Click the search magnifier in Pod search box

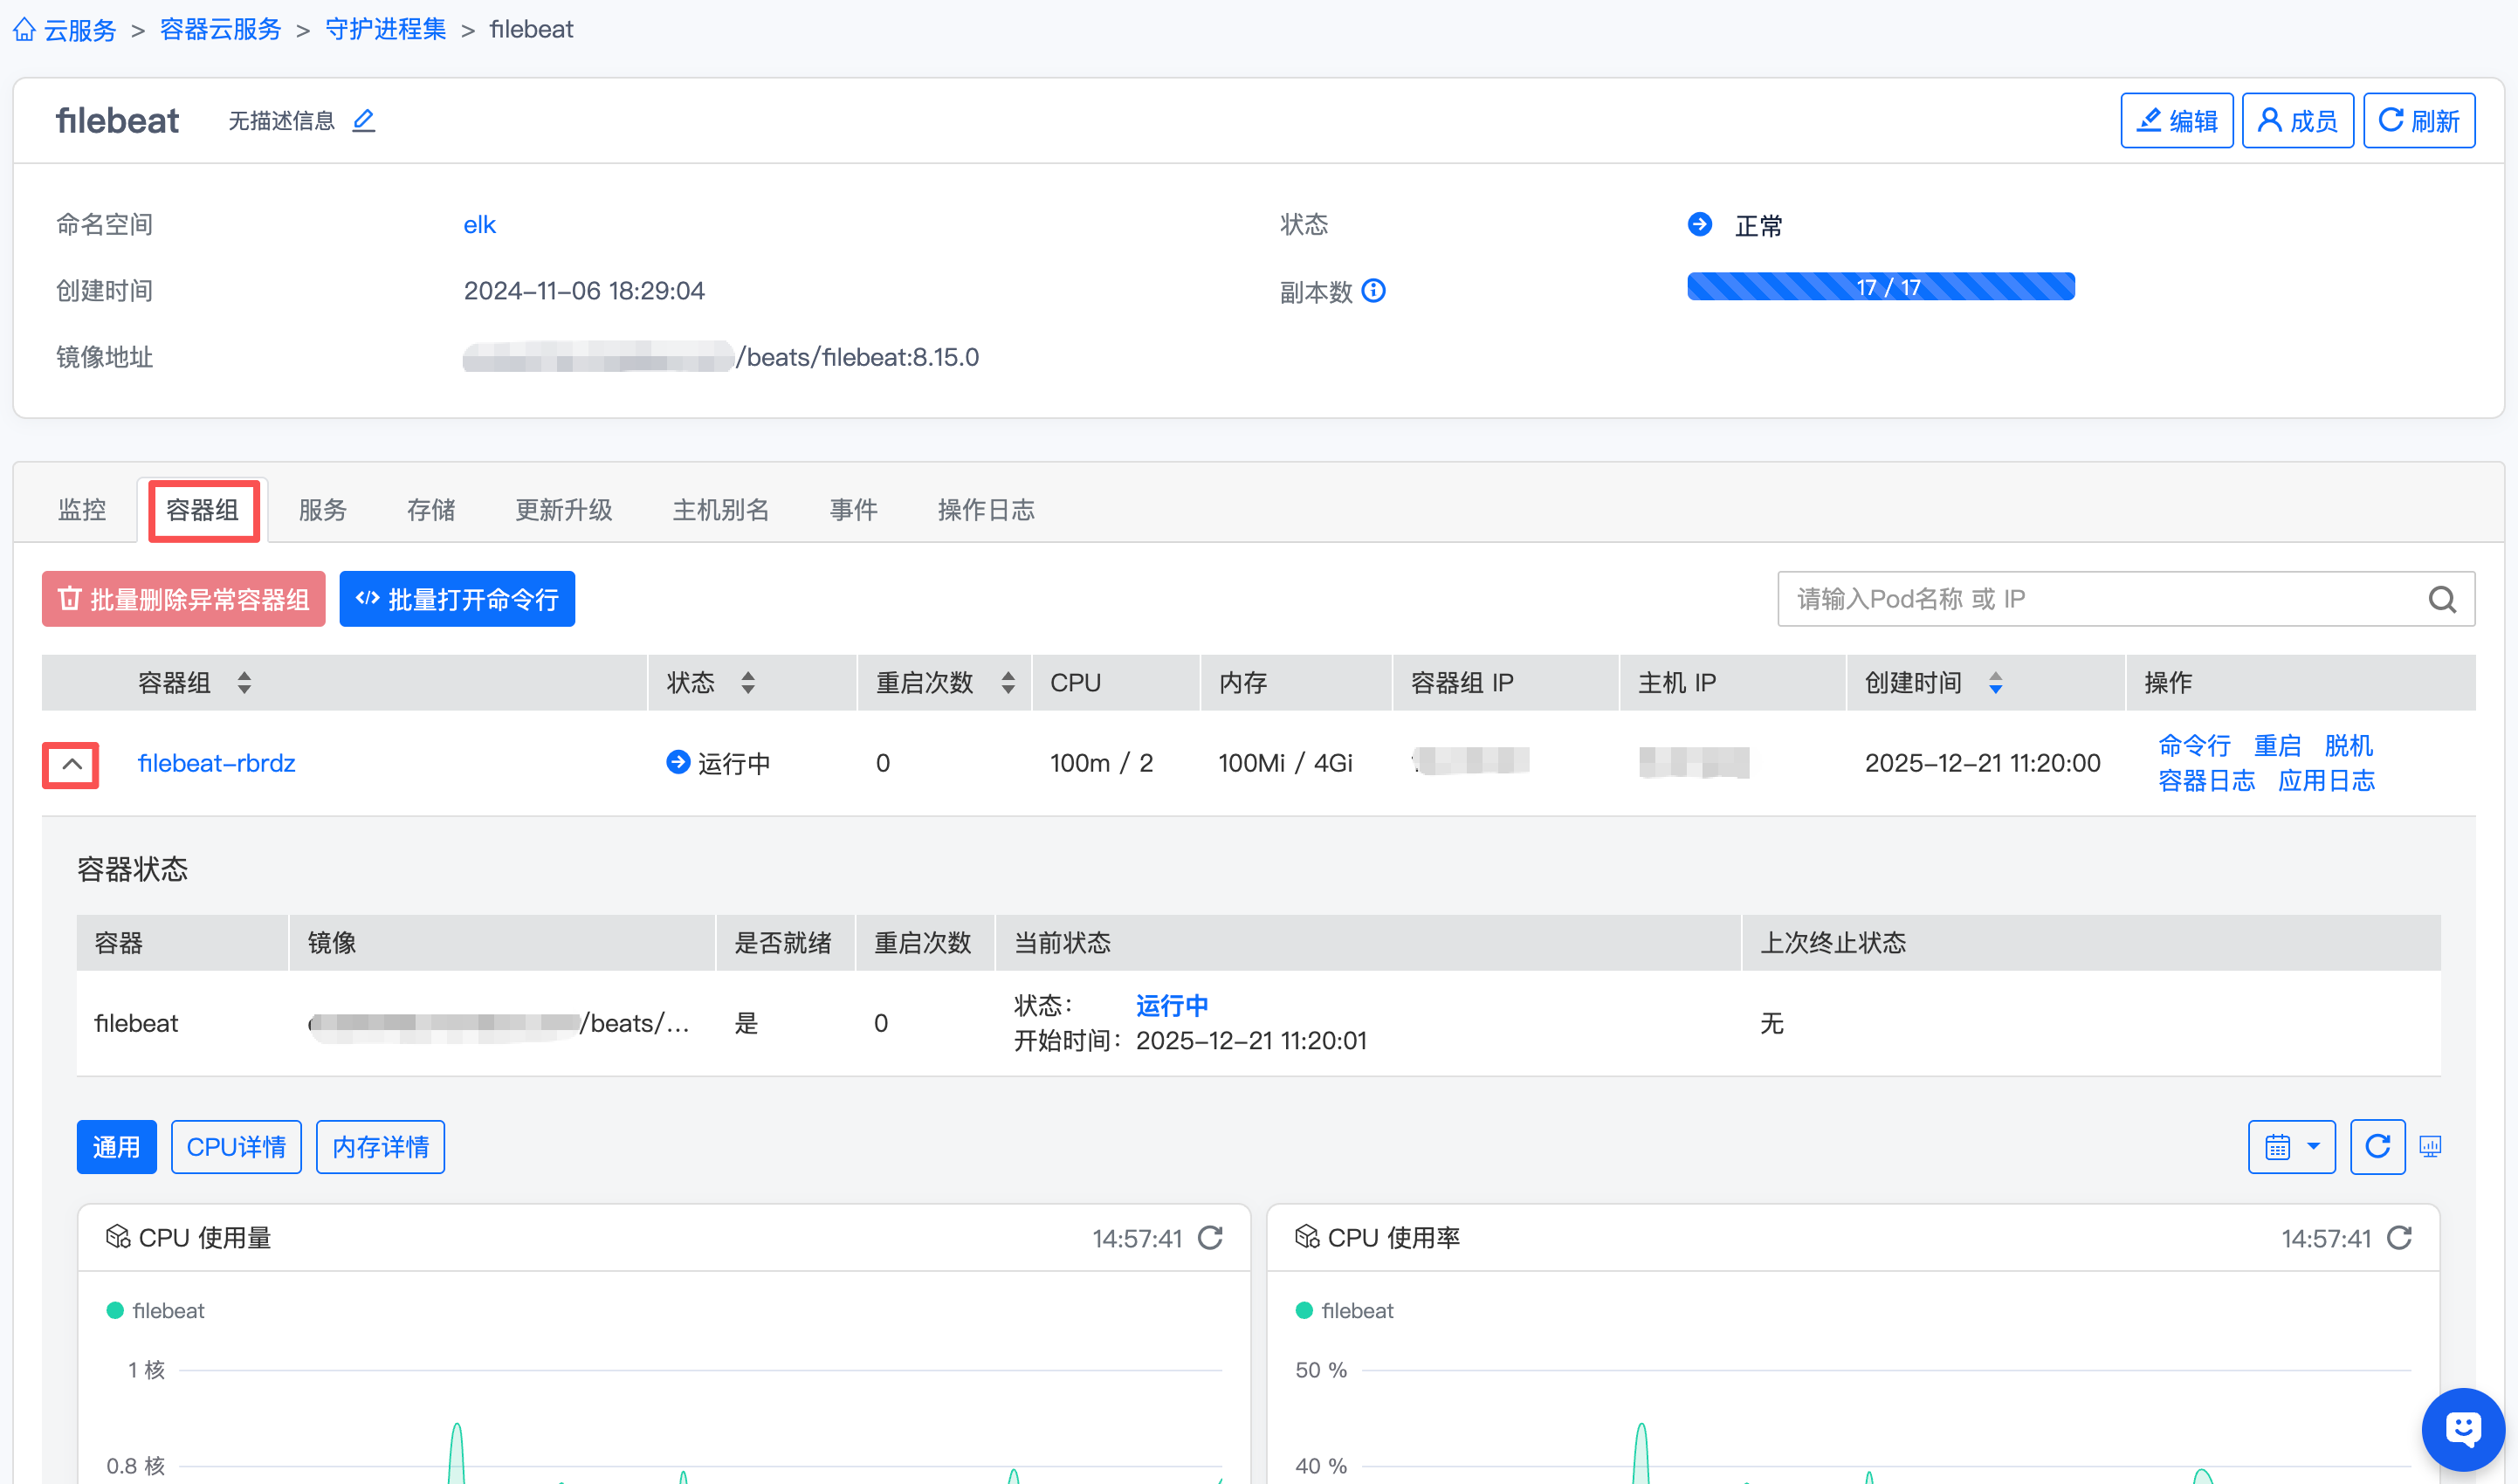(2442, 599)
